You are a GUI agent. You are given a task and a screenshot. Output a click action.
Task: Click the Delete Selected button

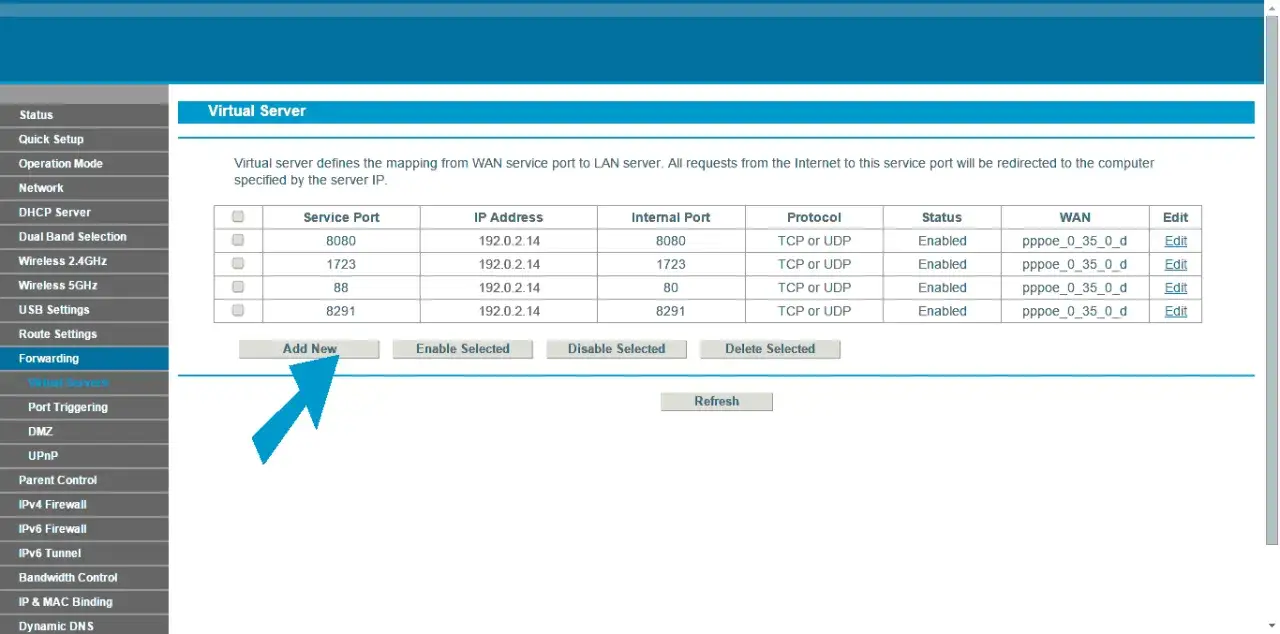tap(769, 348)
